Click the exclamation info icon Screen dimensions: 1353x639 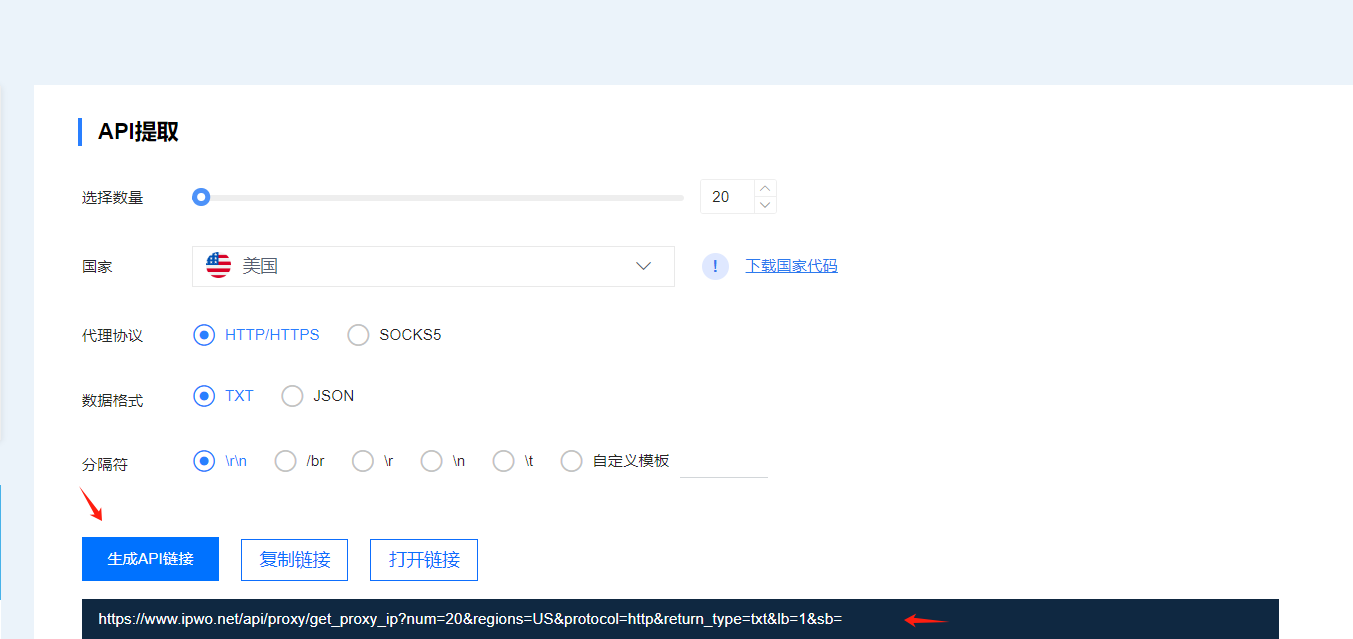(715, 266)
